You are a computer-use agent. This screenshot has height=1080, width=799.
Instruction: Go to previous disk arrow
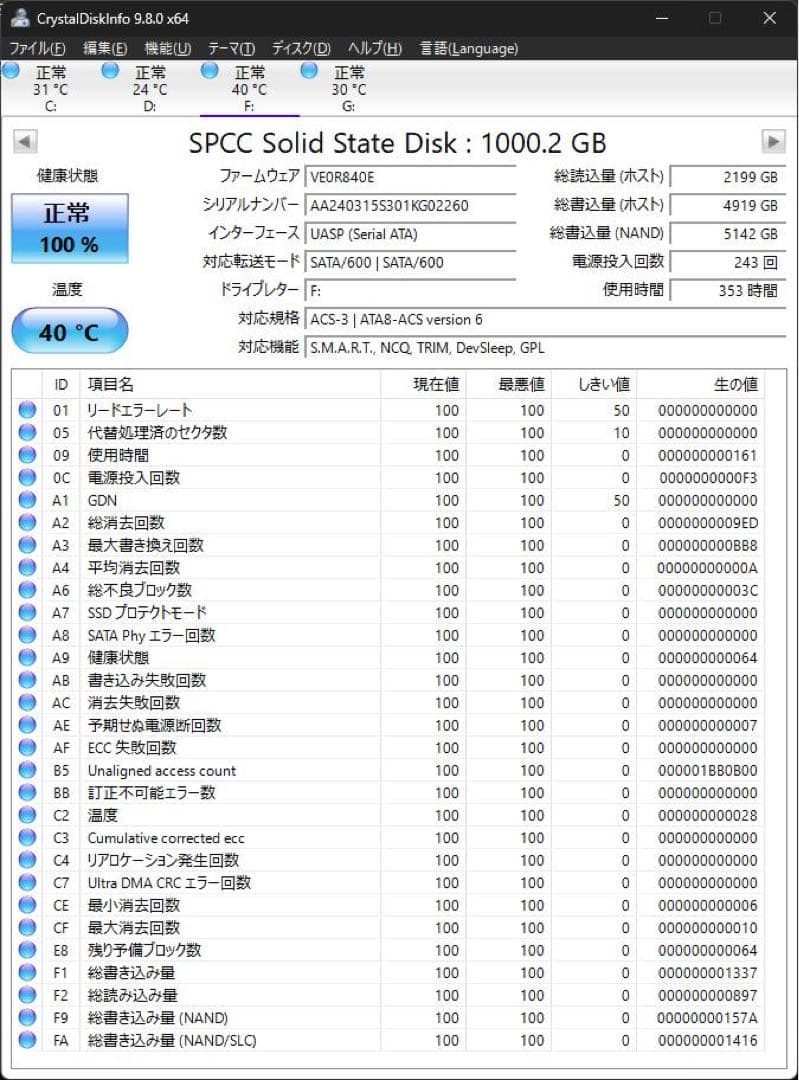click(x=25, y=142)
